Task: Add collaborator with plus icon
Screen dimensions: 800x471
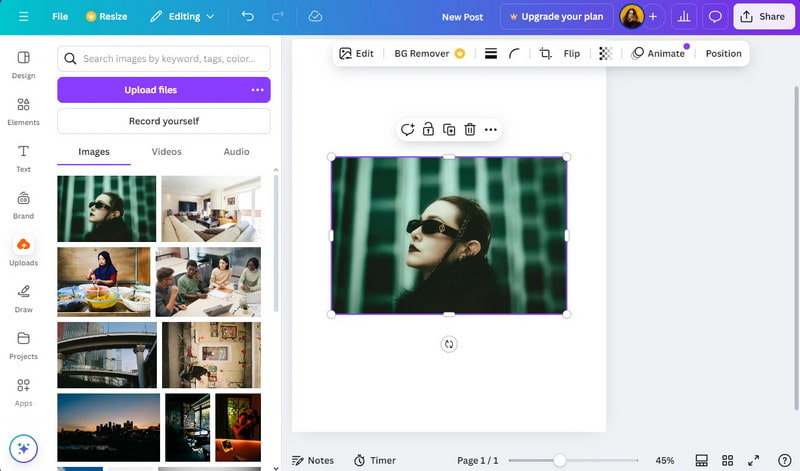Action: [x=653, y=17]
